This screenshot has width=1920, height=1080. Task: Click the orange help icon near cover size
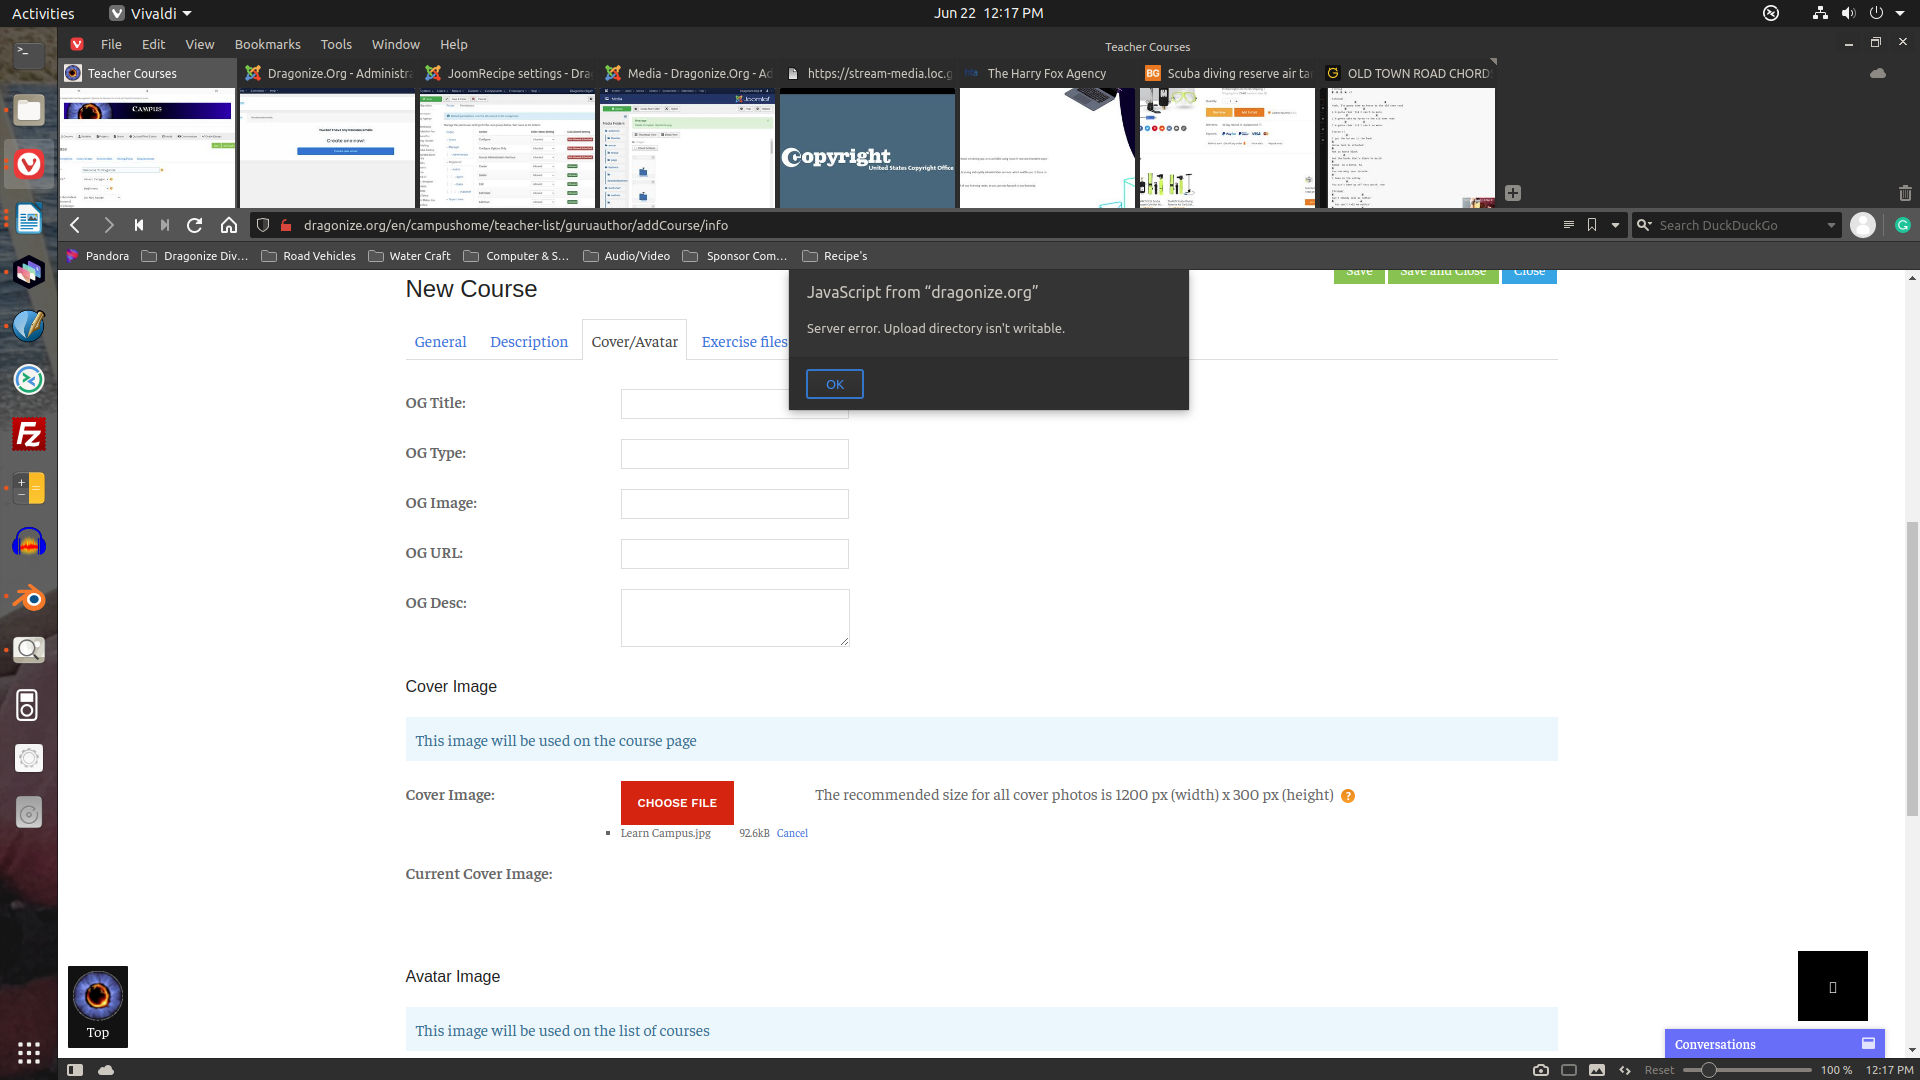(1348, 797)
